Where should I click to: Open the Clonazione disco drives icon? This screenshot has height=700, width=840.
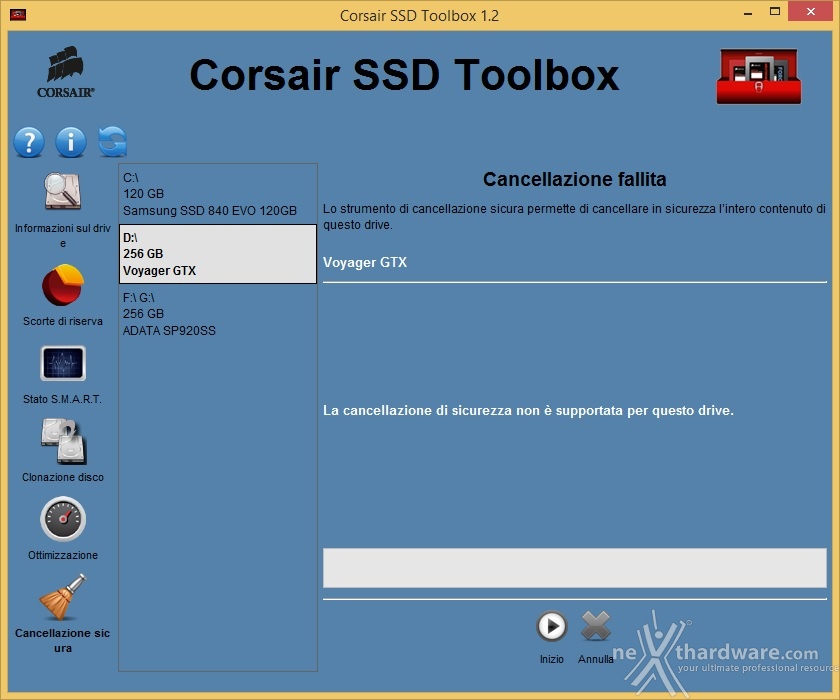(63, 441)
